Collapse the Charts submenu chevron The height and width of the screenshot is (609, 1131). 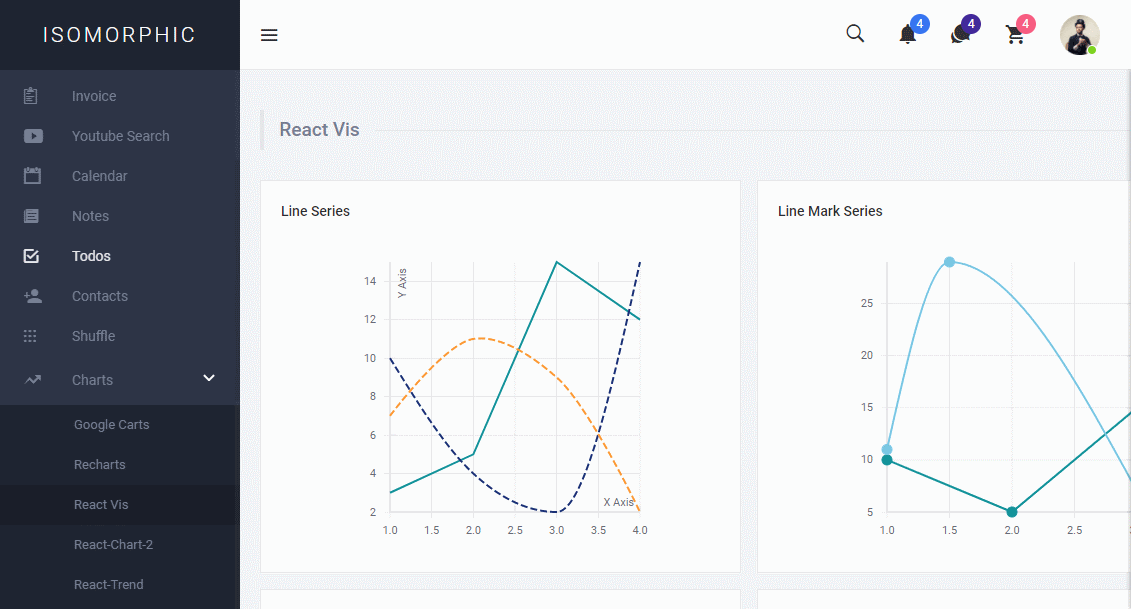click(208, 378)
